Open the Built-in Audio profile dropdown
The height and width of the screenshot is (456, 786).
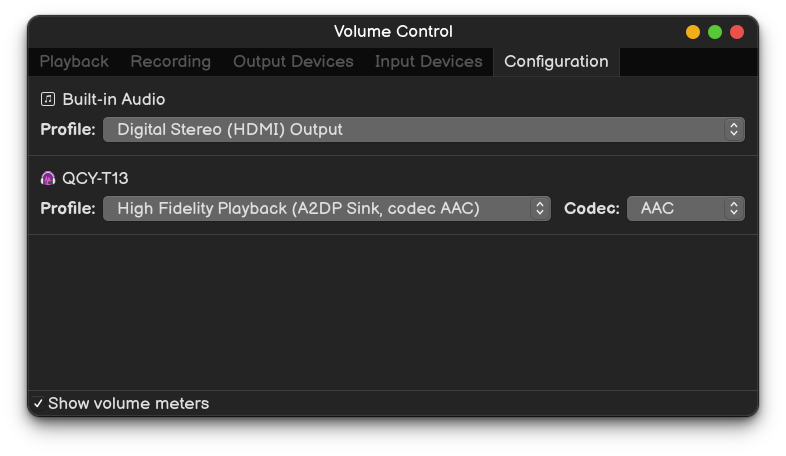pos(424,130)
